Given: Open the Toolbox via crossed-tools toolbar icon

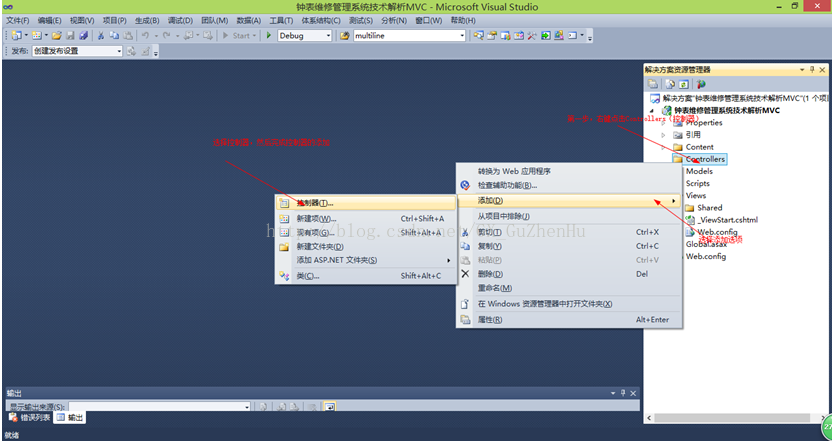Looking at the screenshot, I should [532, 36].
